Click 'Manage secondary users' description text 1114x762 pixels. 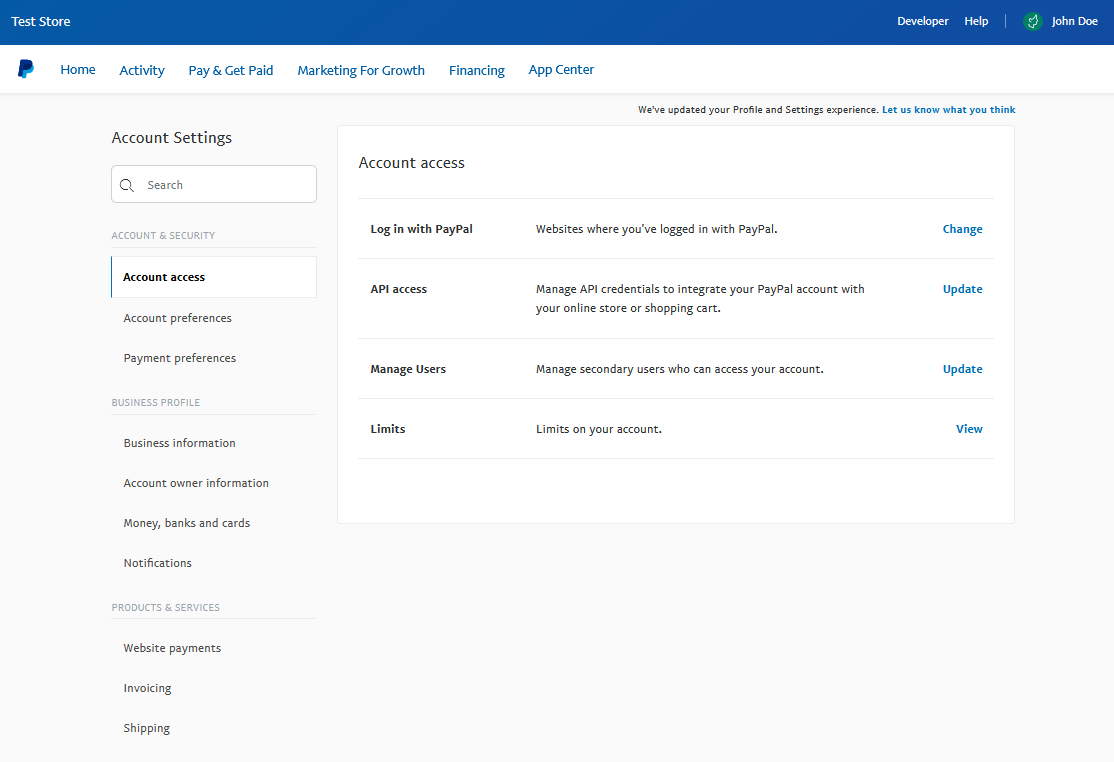coord(680,369)
